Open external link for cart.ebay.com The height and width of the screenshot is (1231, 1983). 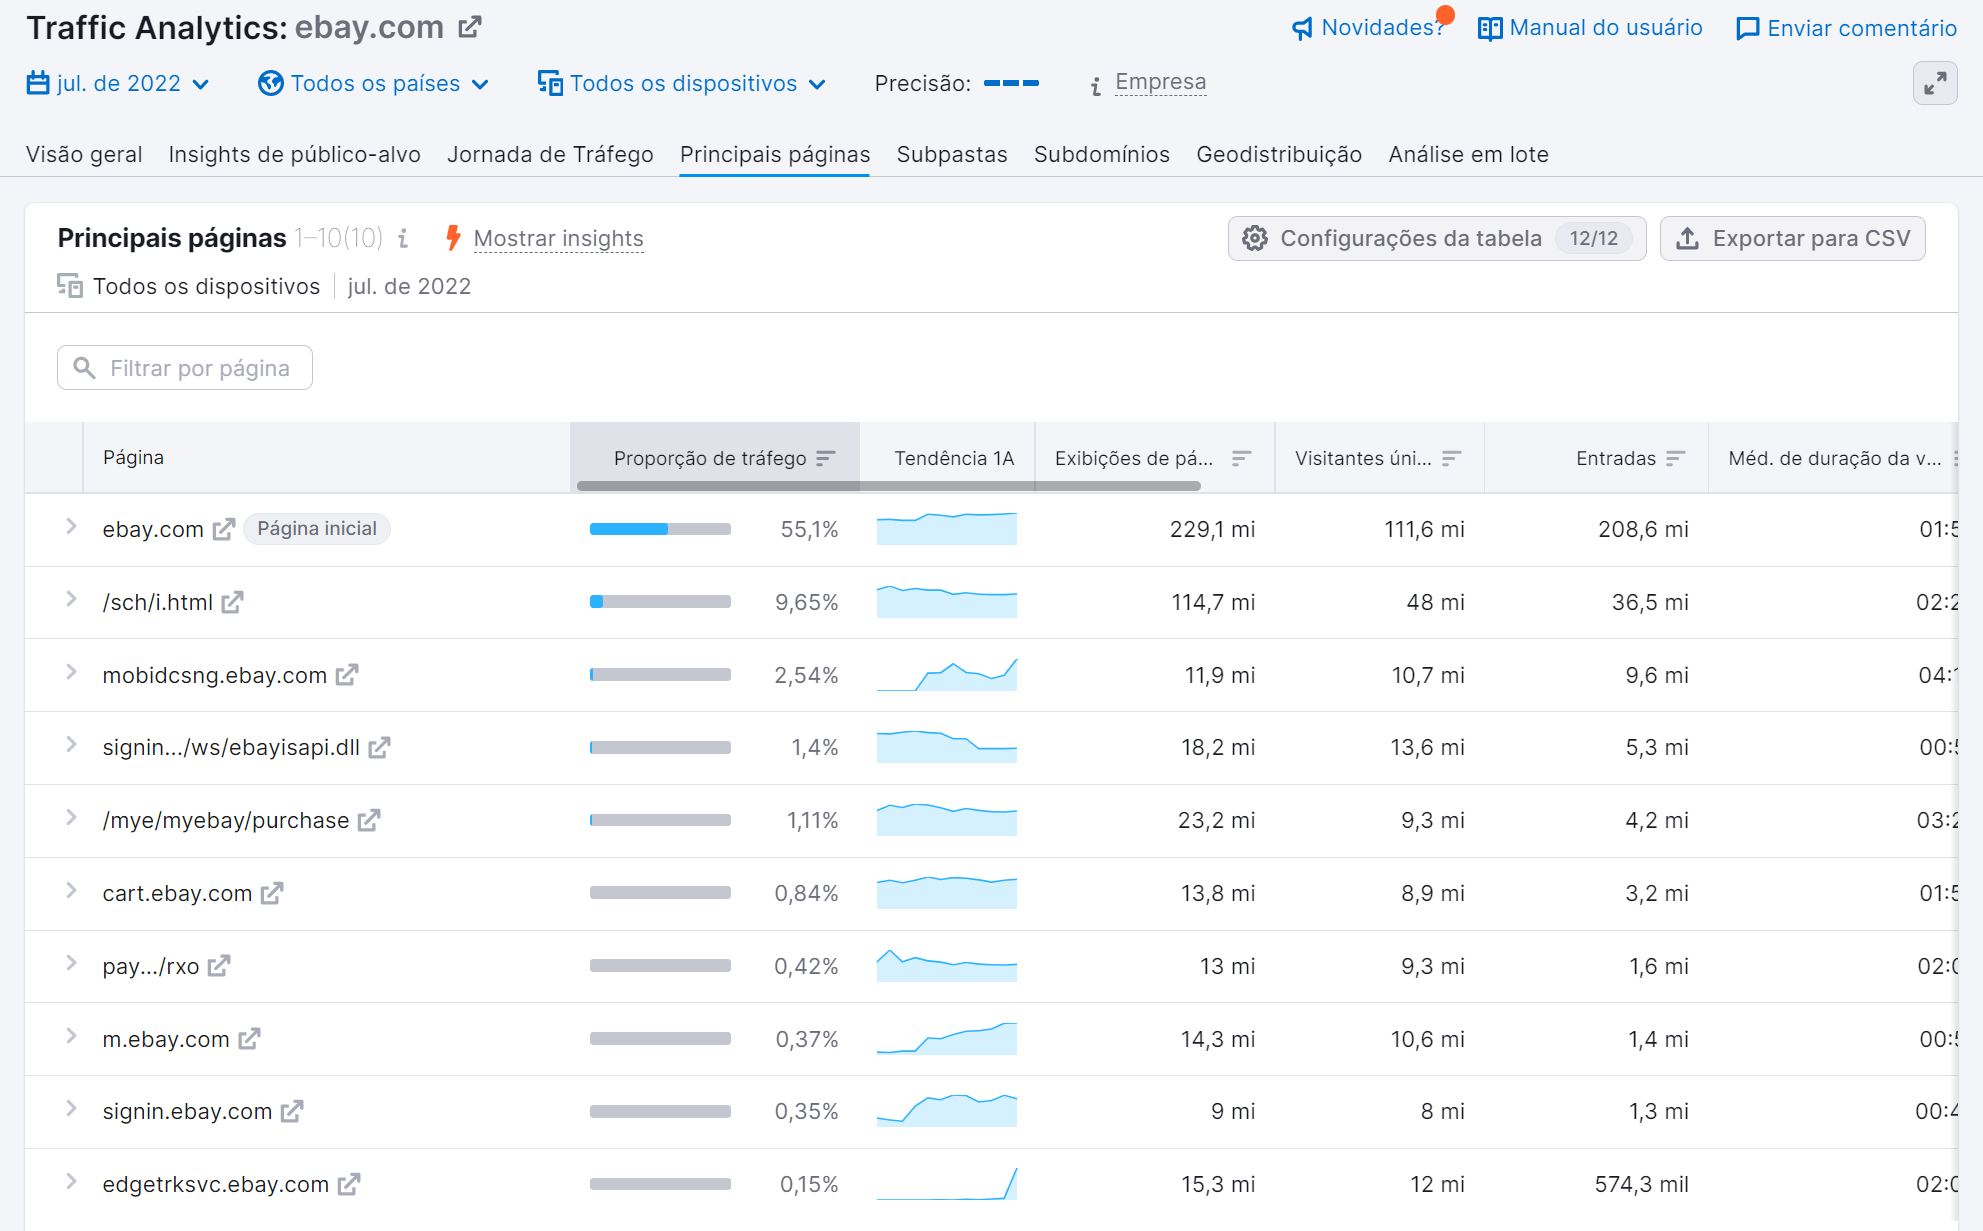point(272,893)
